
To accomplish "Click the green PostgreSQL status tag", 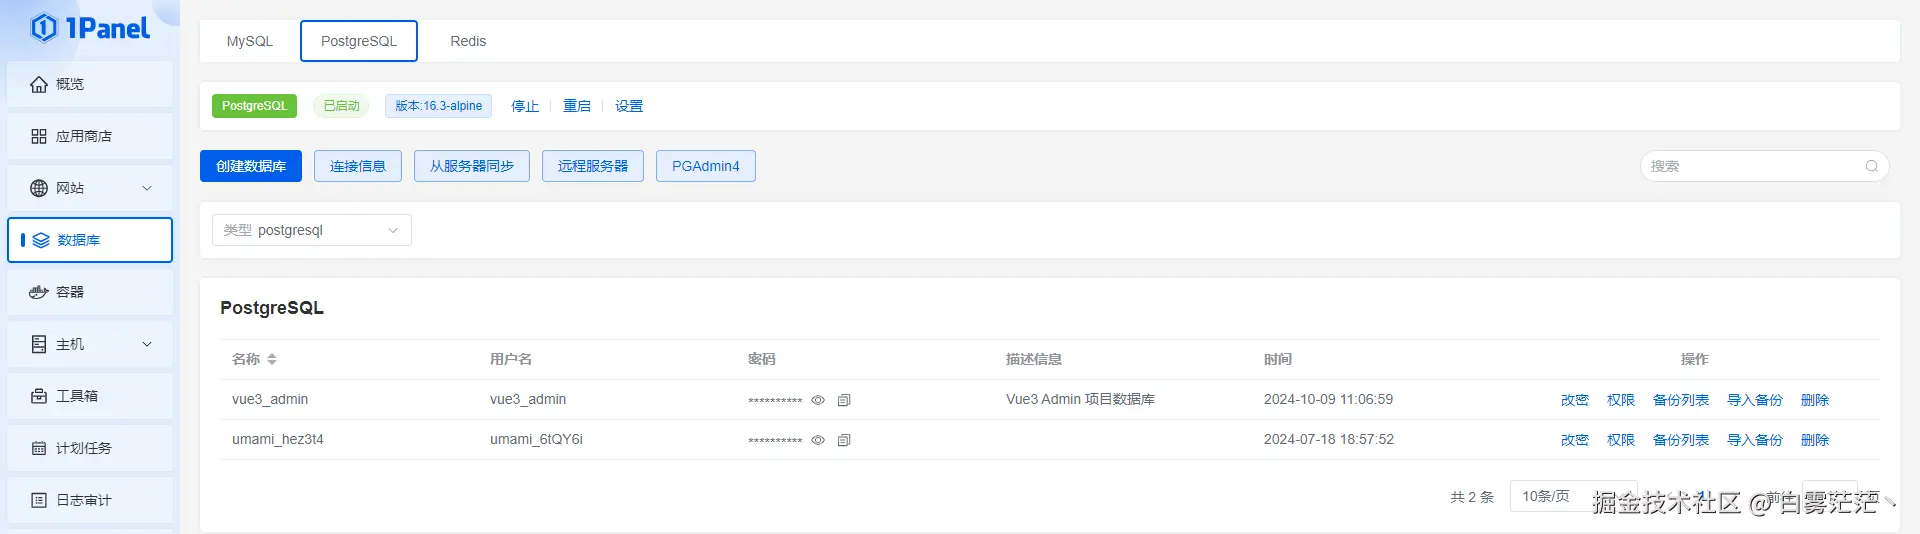I will [x=254, y=106].
